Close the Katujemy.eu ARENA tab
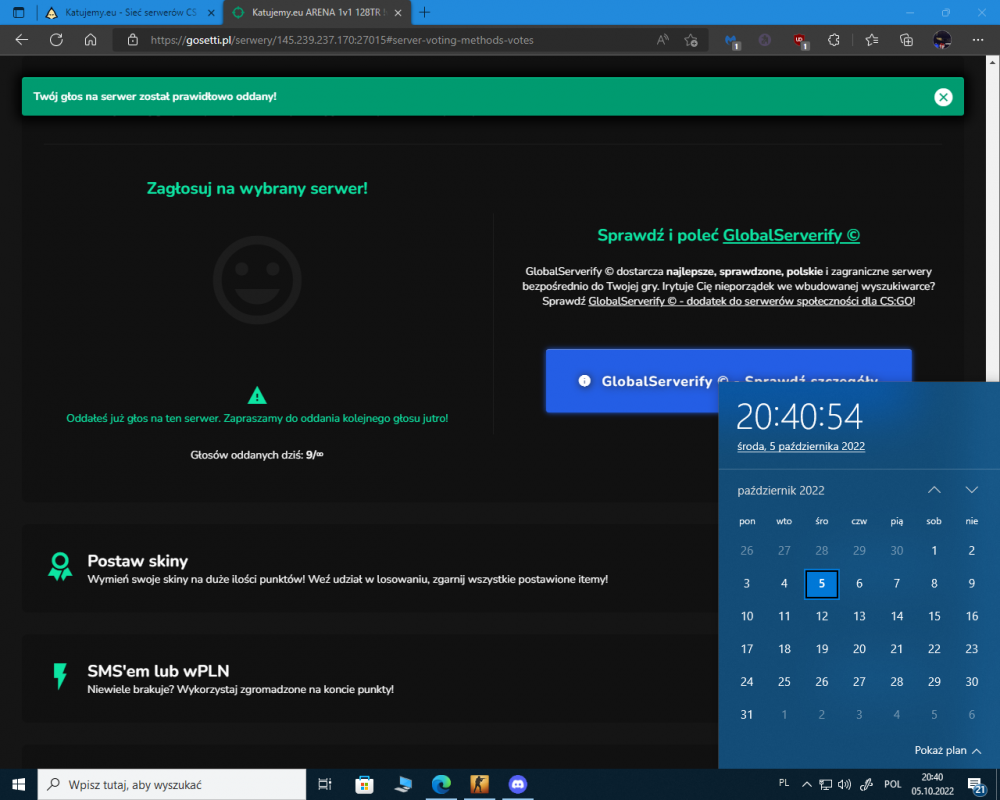Screen dimensions: 1000x800 pos(398,13)
